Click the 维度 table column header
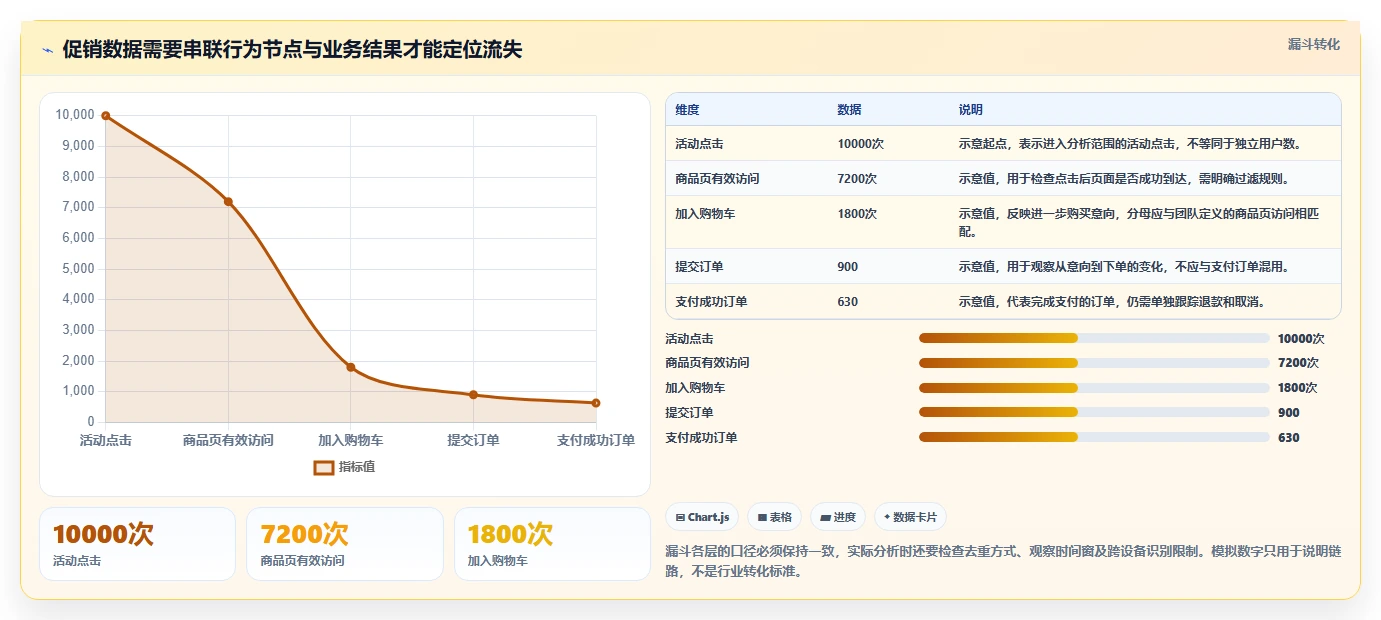 [688, 110]
